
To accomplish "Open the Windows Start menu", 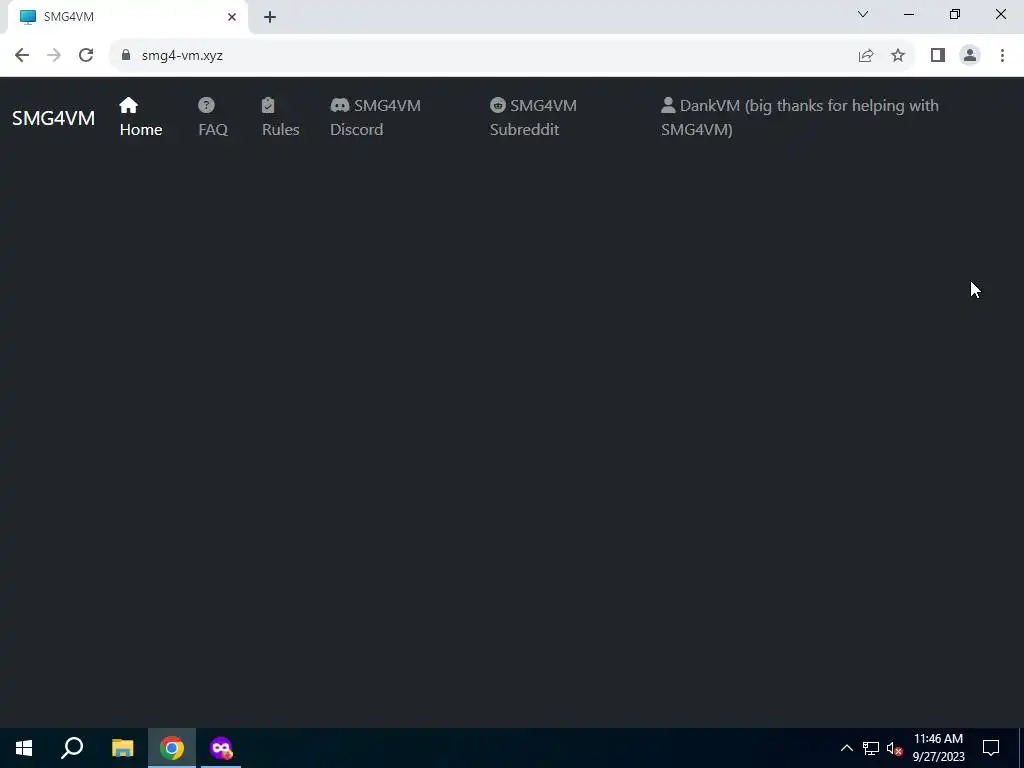I will 24,748.
